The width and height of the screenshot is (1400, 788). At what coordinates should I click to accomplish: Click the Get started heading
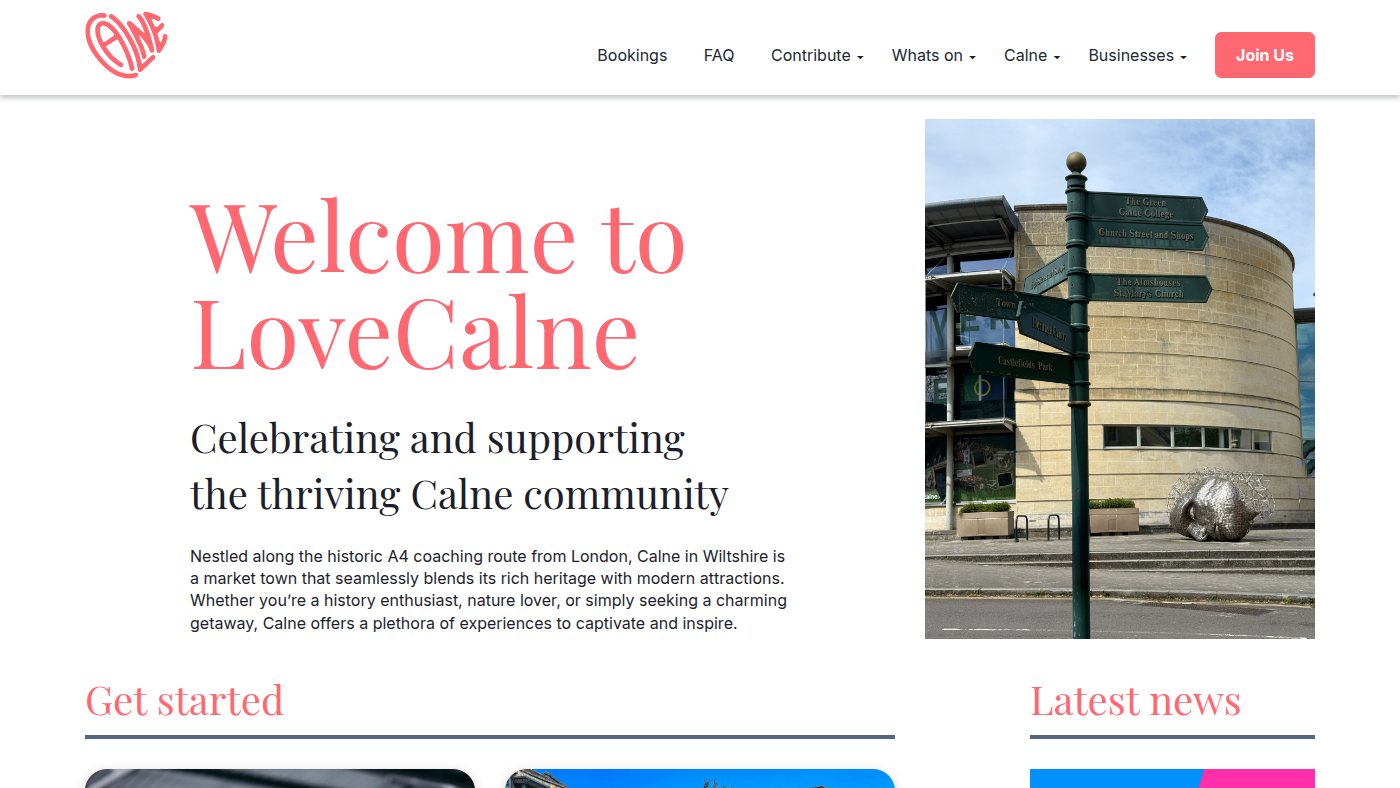click(x=184, y=701)
